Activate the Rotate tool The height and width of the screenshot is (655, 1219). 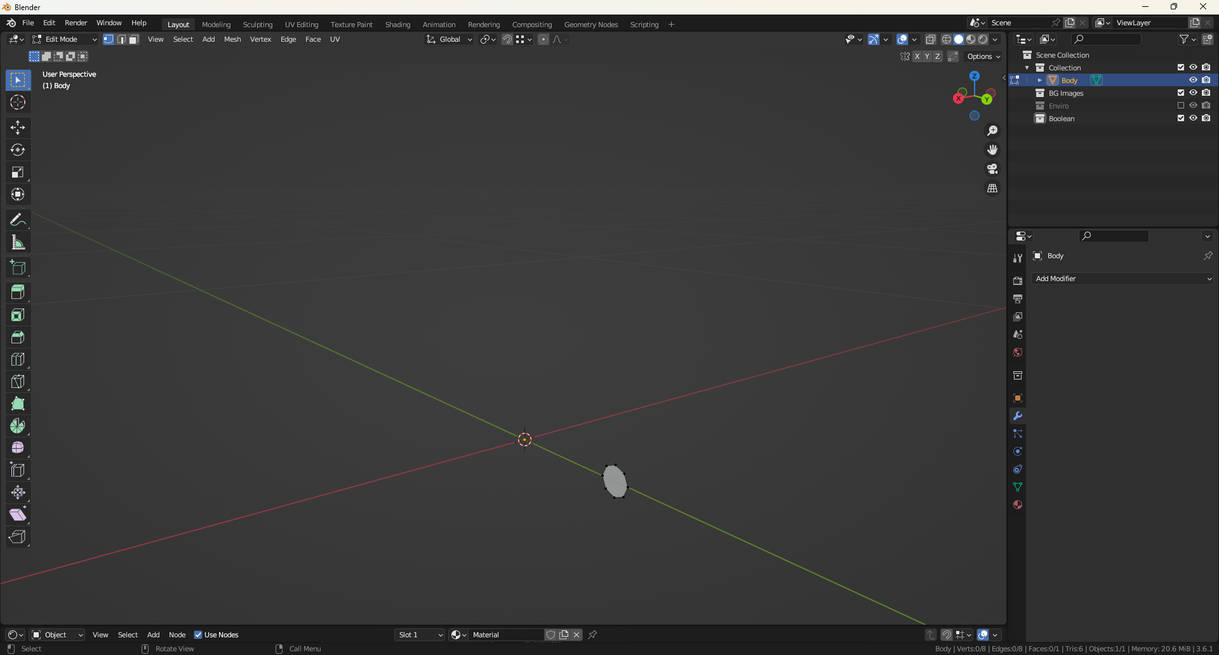(x=18, y=150)
